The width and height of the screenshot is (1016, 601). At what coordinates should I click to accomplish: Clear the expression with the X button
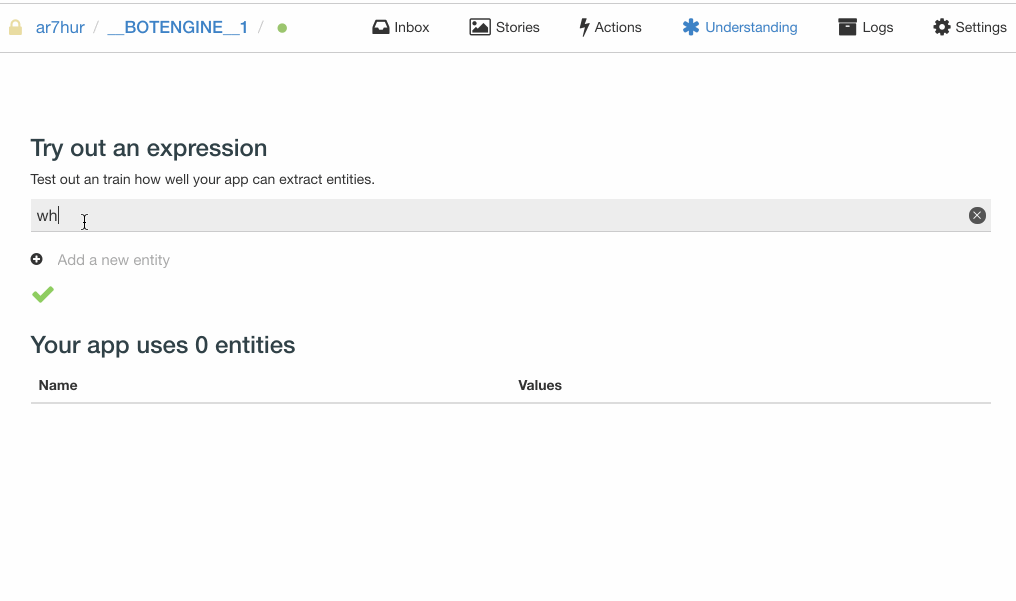977,216
